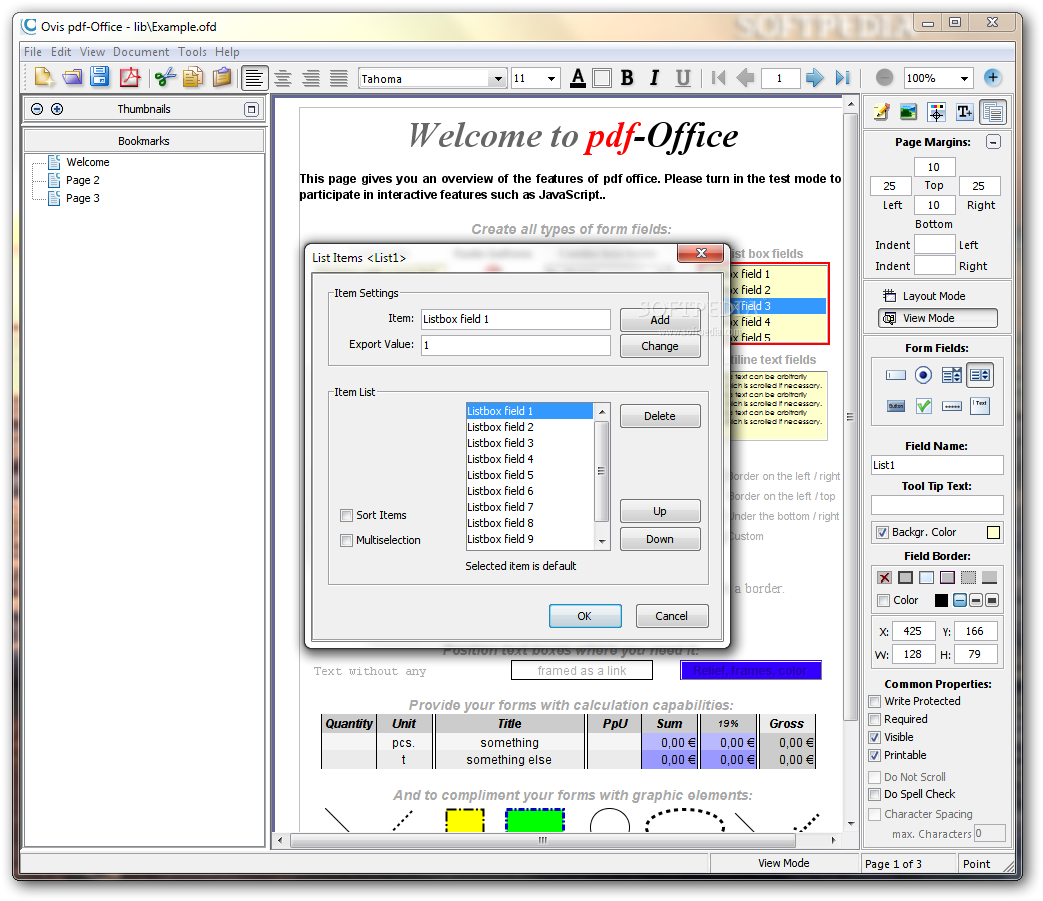
Task: Enable Multiselection checkbox
Action: 346,541
